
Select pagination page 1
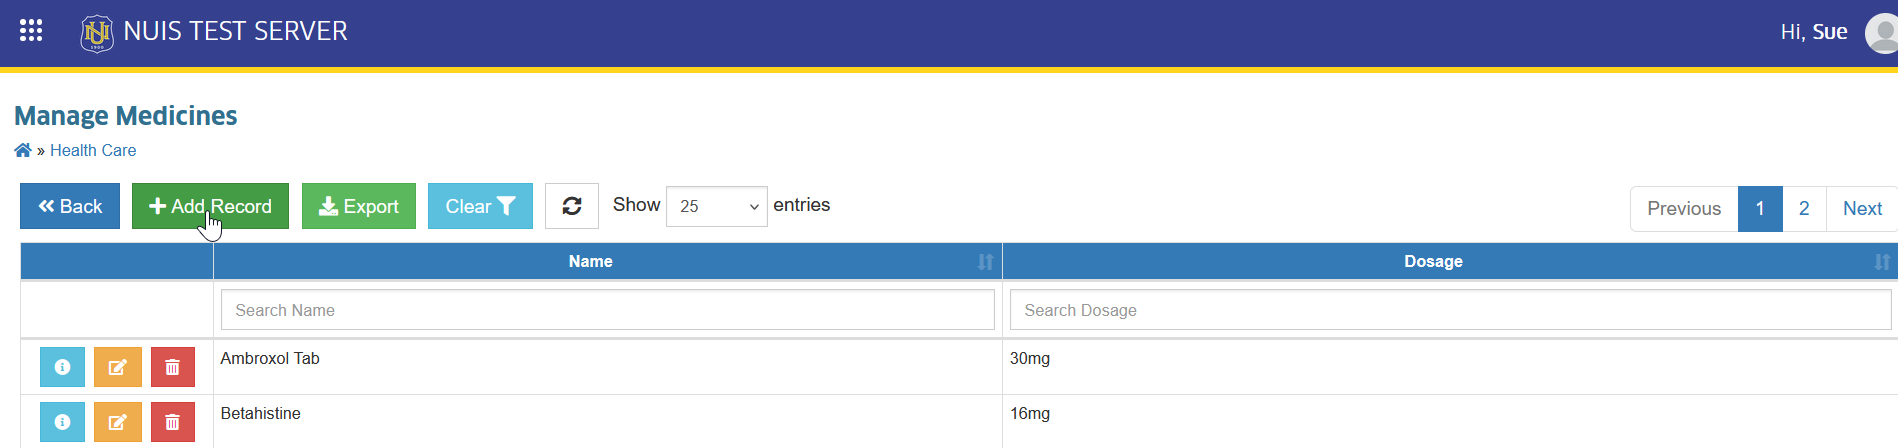click(1760, 209)
